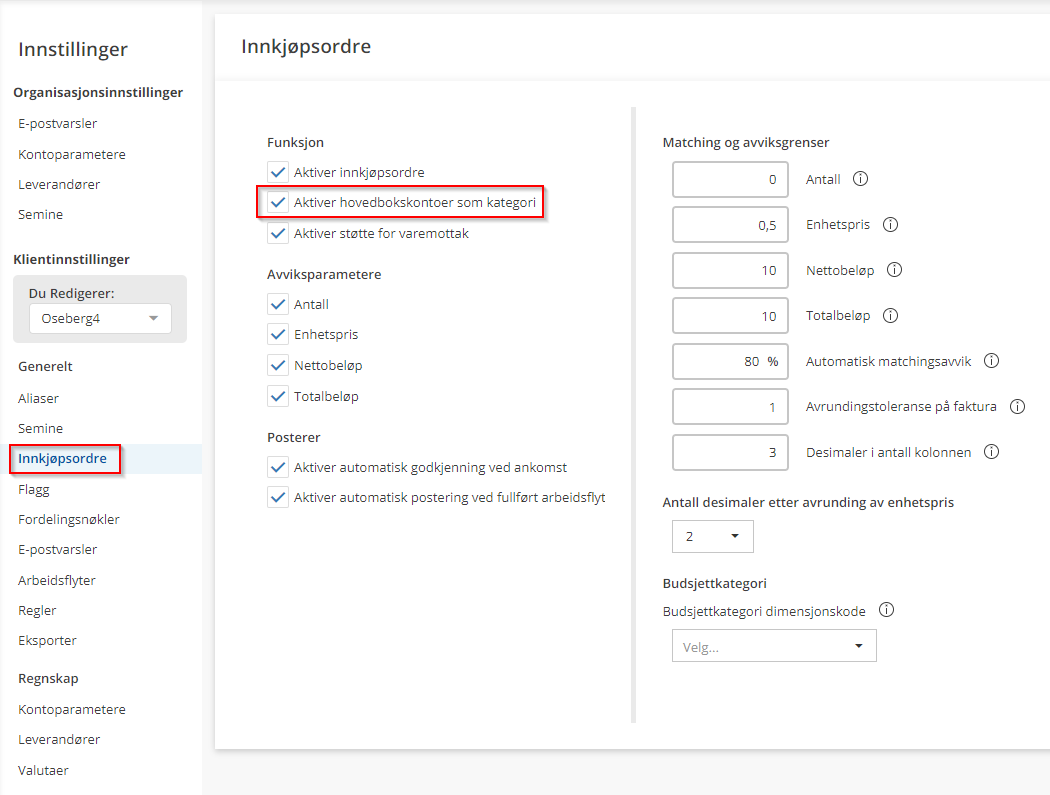
Task: Expand the enhetspris decimals dropdown
Action: (712, 537)
